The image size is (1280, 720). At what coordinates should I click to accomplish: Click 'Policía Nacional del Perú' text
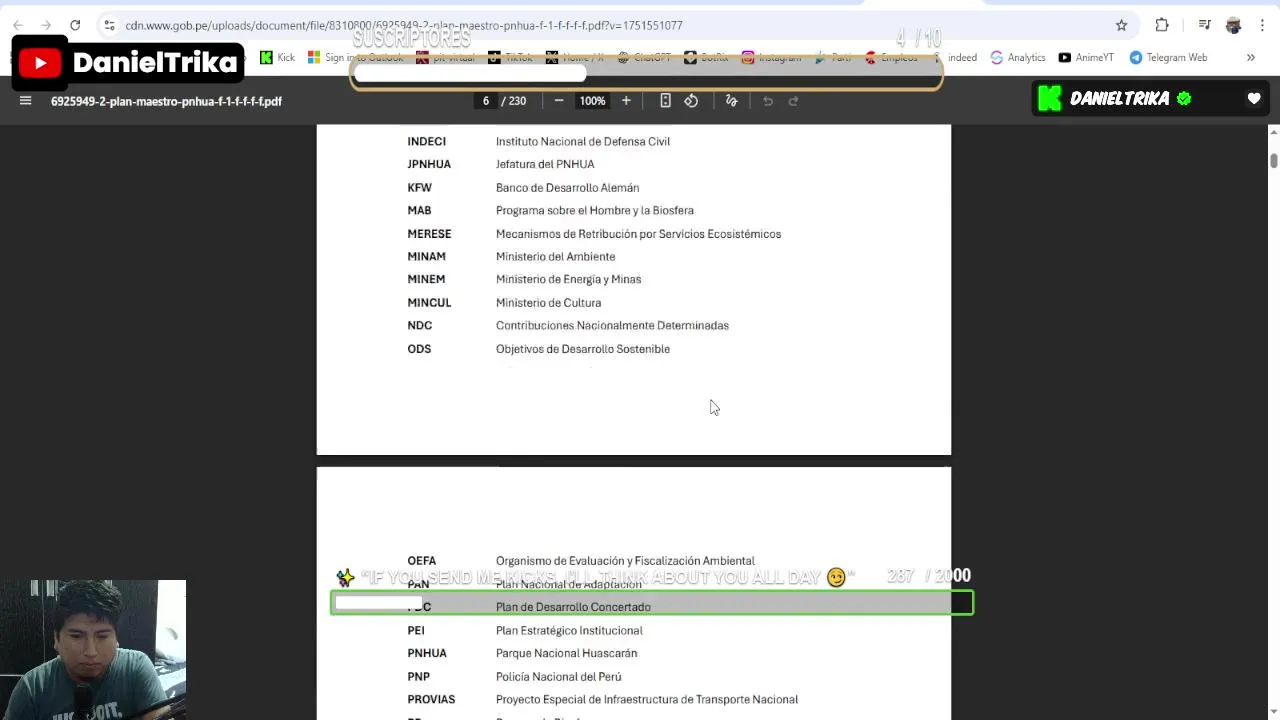[x=558, y=677]
